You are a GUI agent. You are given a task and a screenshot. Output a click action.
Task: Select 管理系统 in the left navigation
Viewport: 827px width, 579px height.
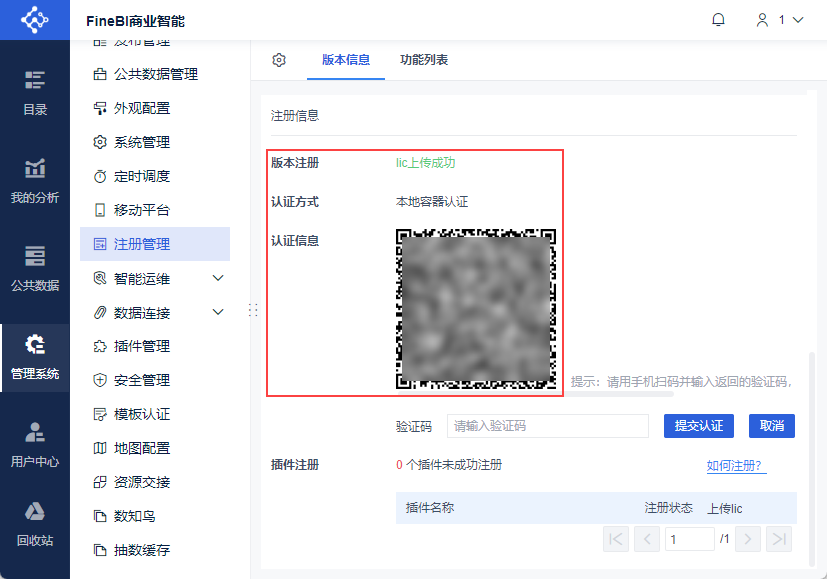click(35, 358)
